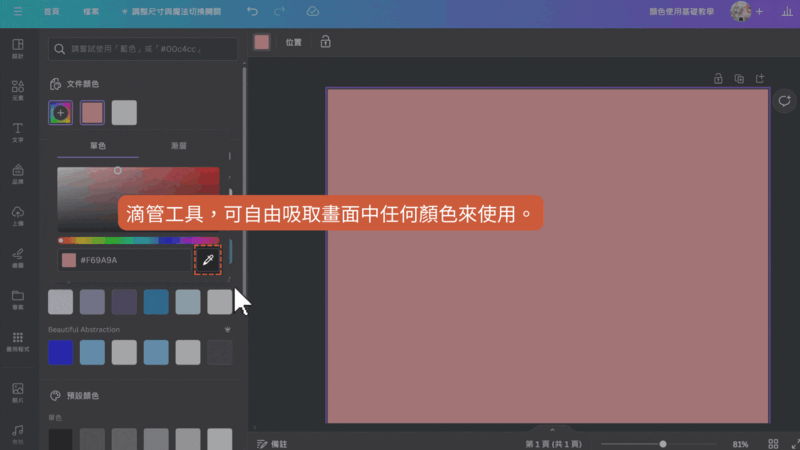Click the add new document color swatch

pos(60,113)
